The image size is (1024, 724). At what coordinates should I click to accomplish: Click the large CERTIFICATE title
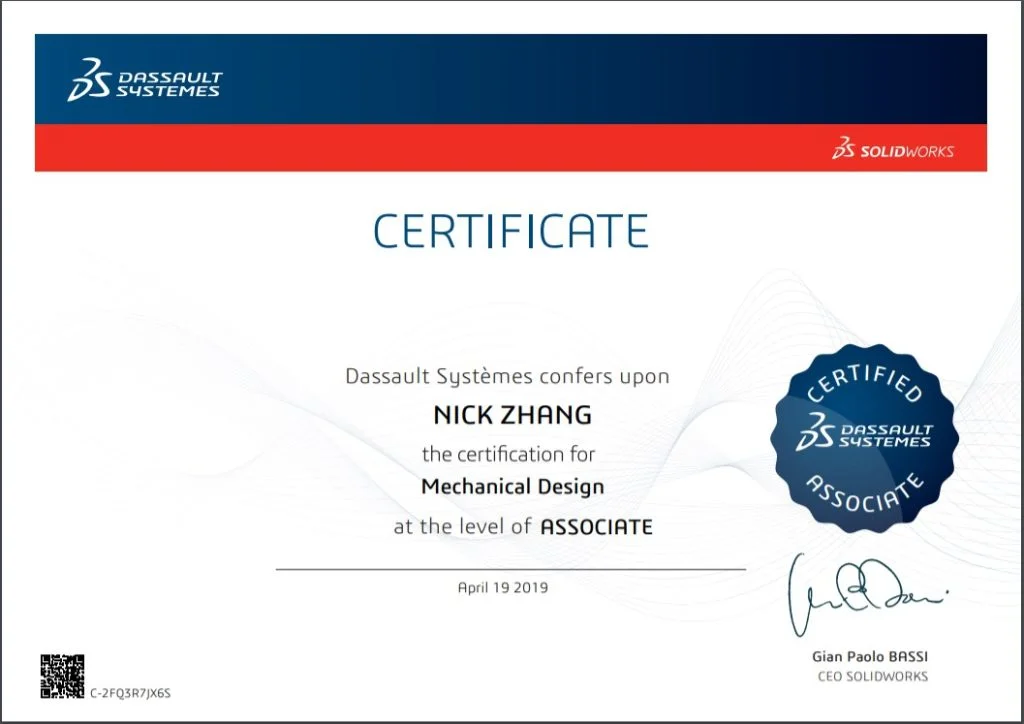511,231
